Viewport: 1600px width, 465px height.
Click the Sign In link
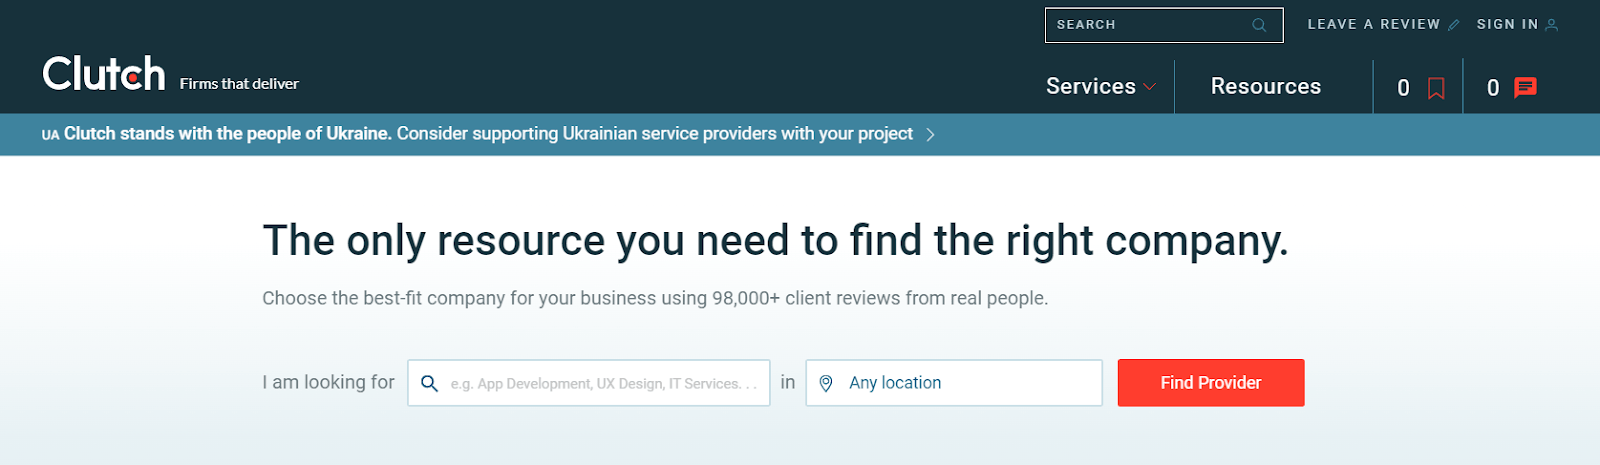coord(1508,25)
